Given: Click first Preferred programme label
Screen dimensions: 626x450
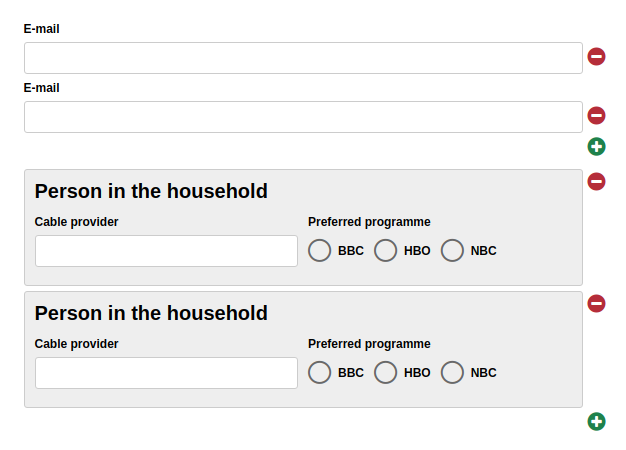Looking at the screenshot, I should tap(369, 222).
